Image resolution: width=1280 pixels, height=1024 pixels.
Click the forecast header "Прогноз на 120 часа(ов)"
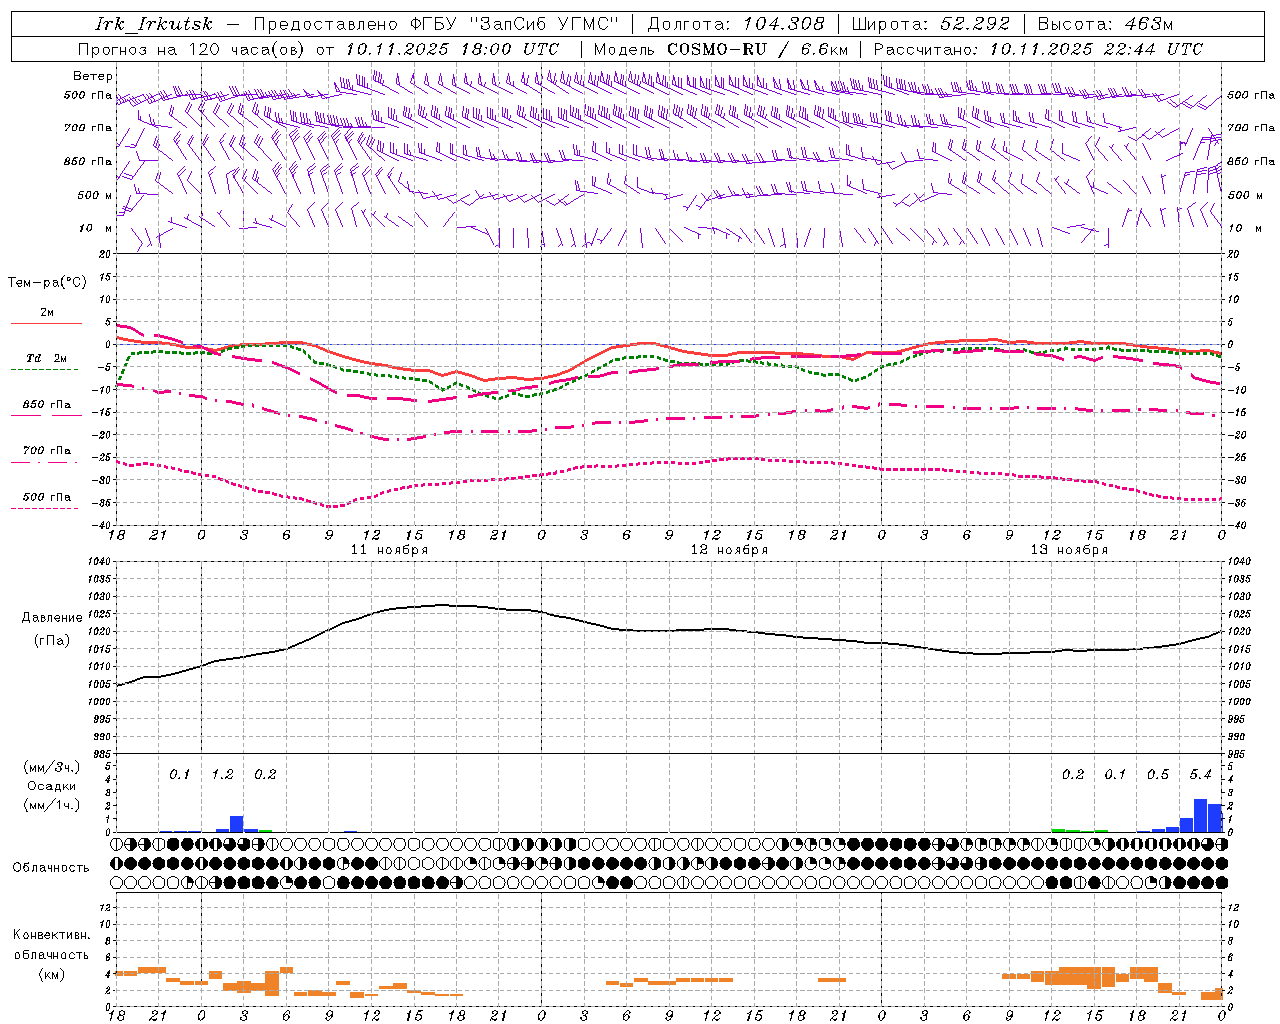click(x=192, y=49)
